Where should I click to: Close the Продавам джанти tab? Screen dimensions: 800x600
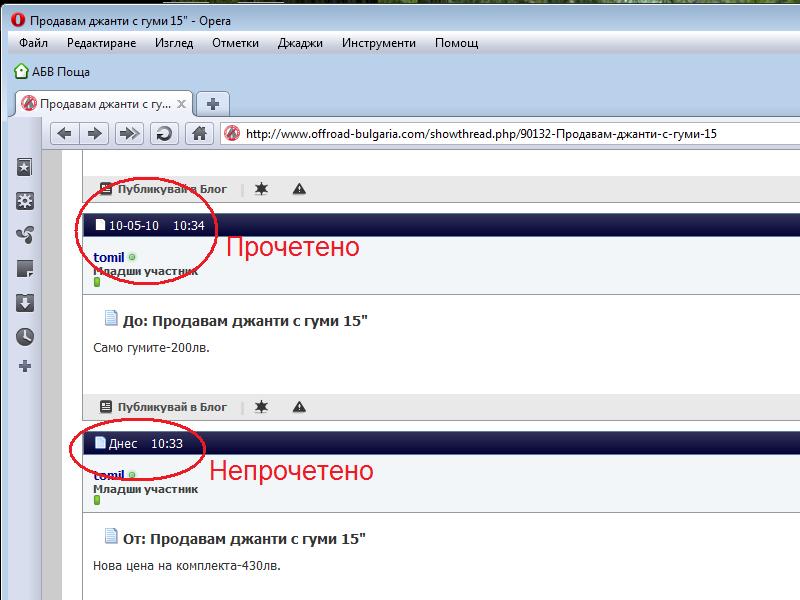click(181, 104)
